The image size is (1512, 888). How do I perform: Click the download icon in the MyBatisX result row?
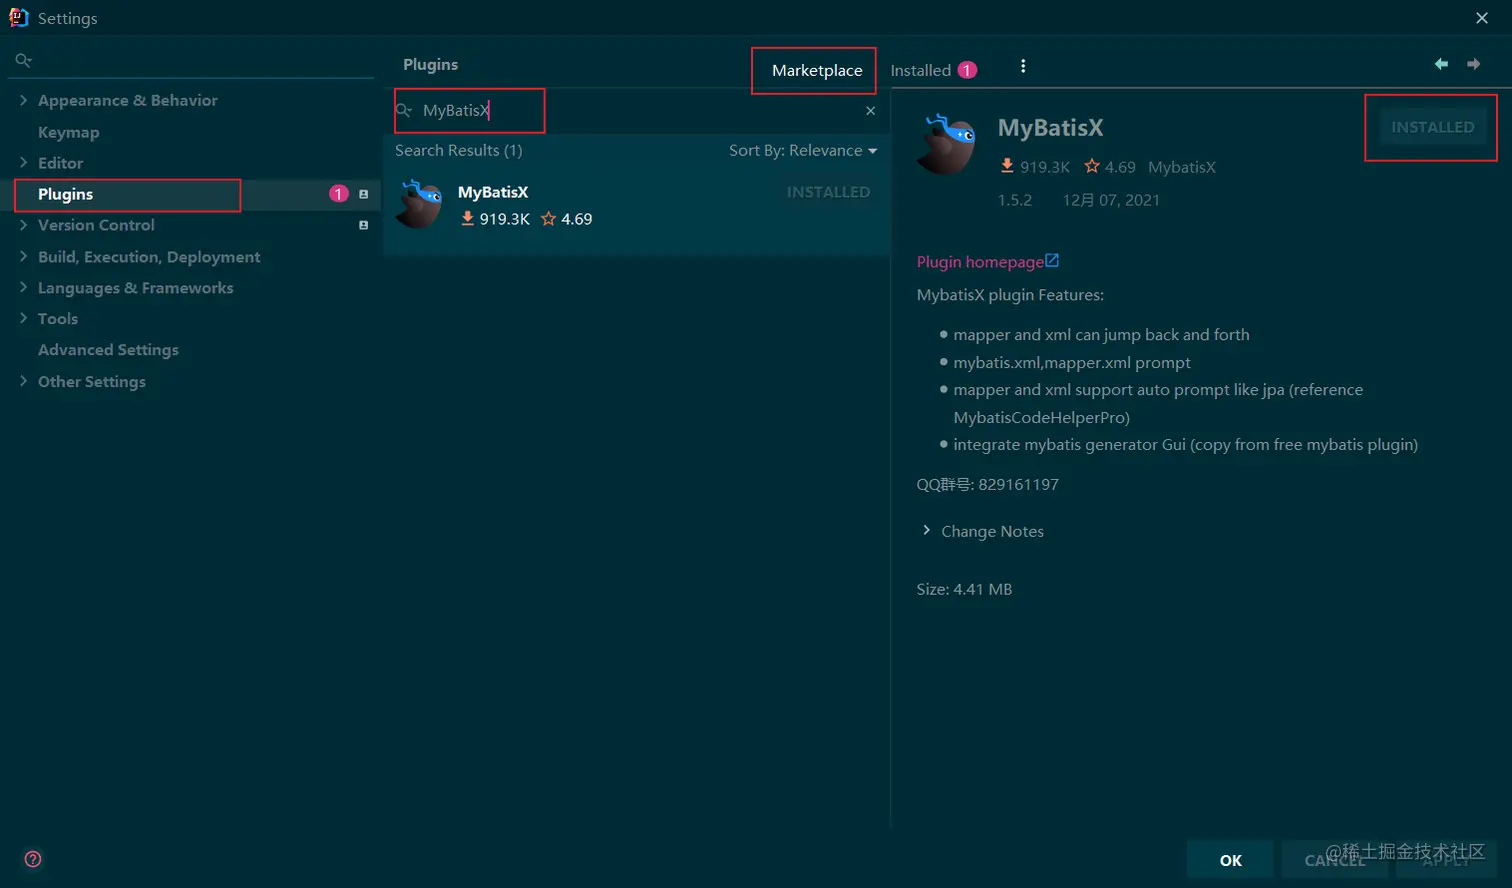pos(467,218)
